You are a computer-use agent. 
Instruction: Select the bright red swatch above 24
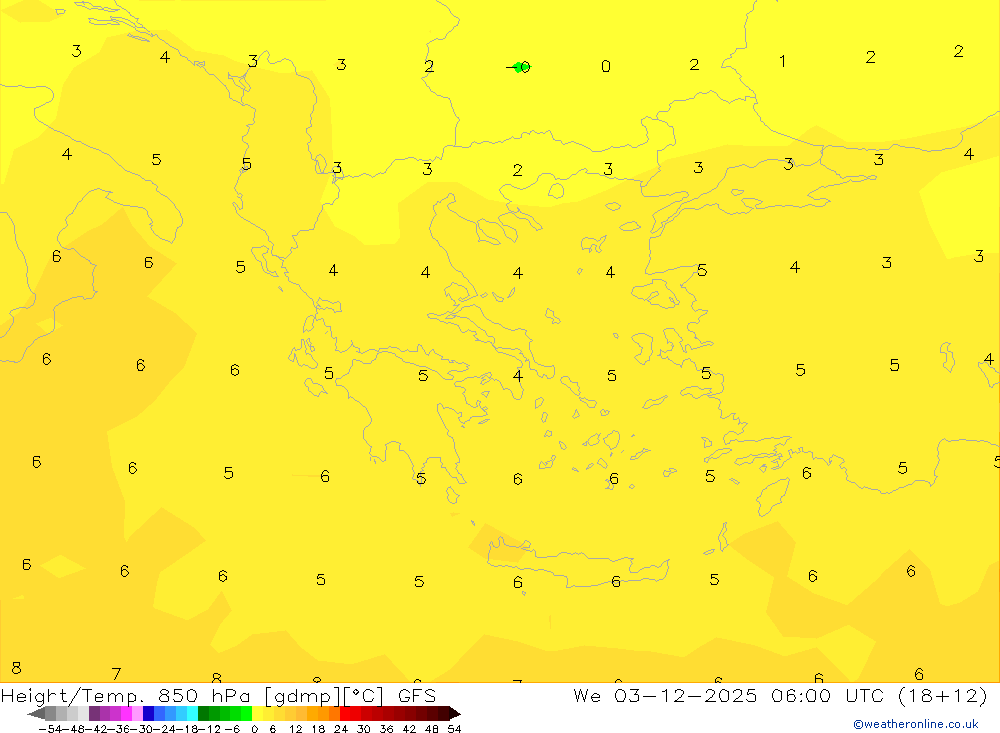(345, 714)
